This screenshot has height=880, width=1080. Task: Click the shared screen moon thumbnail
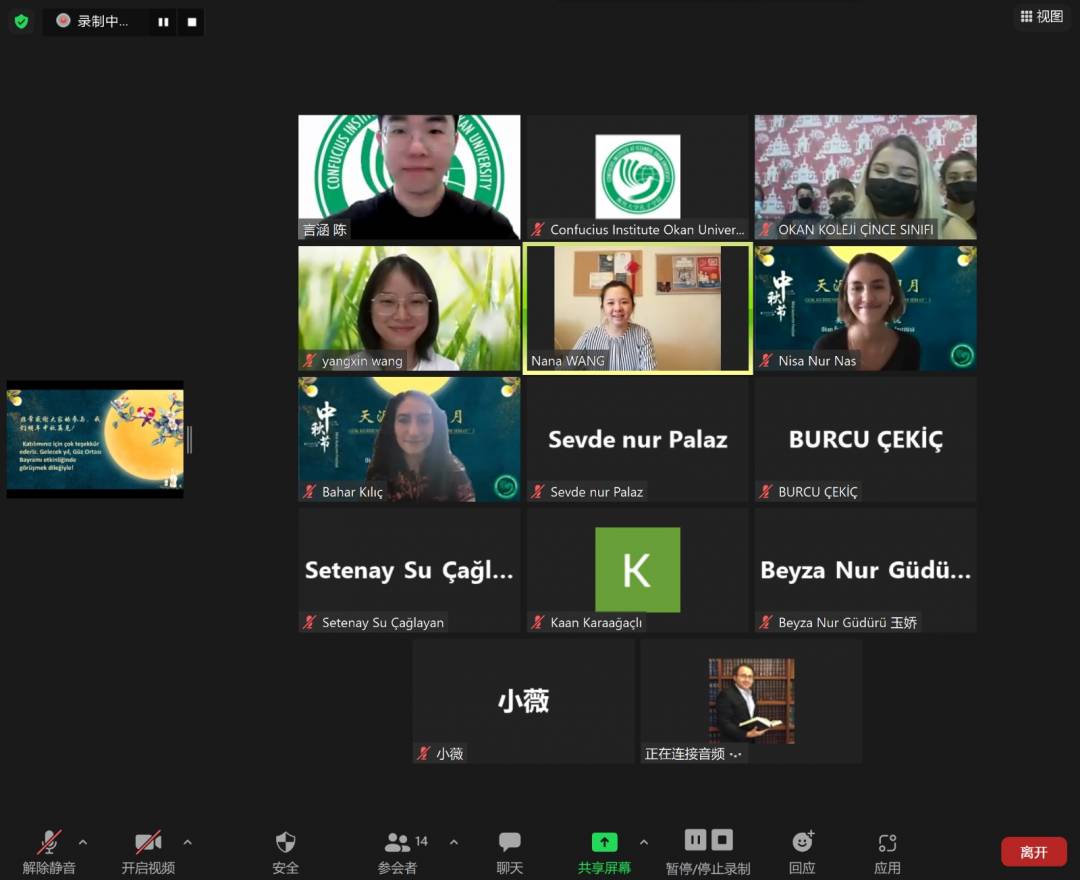click(95, 439)
